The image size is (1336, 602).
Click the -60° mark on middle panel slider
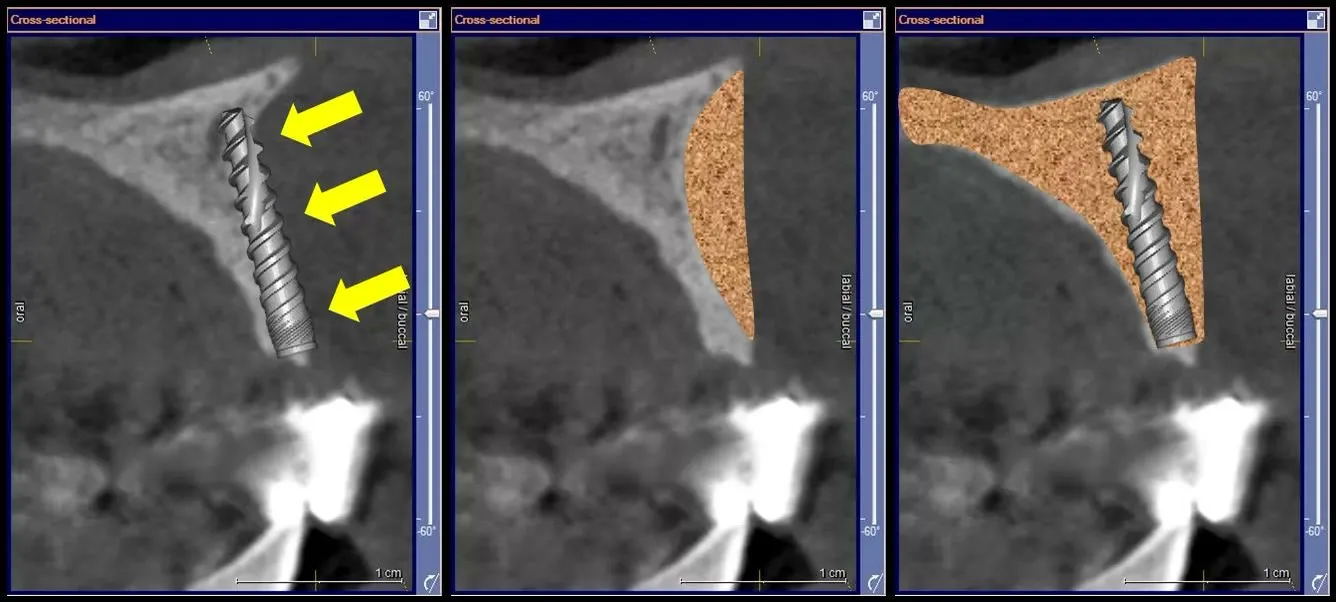[870, 531]
